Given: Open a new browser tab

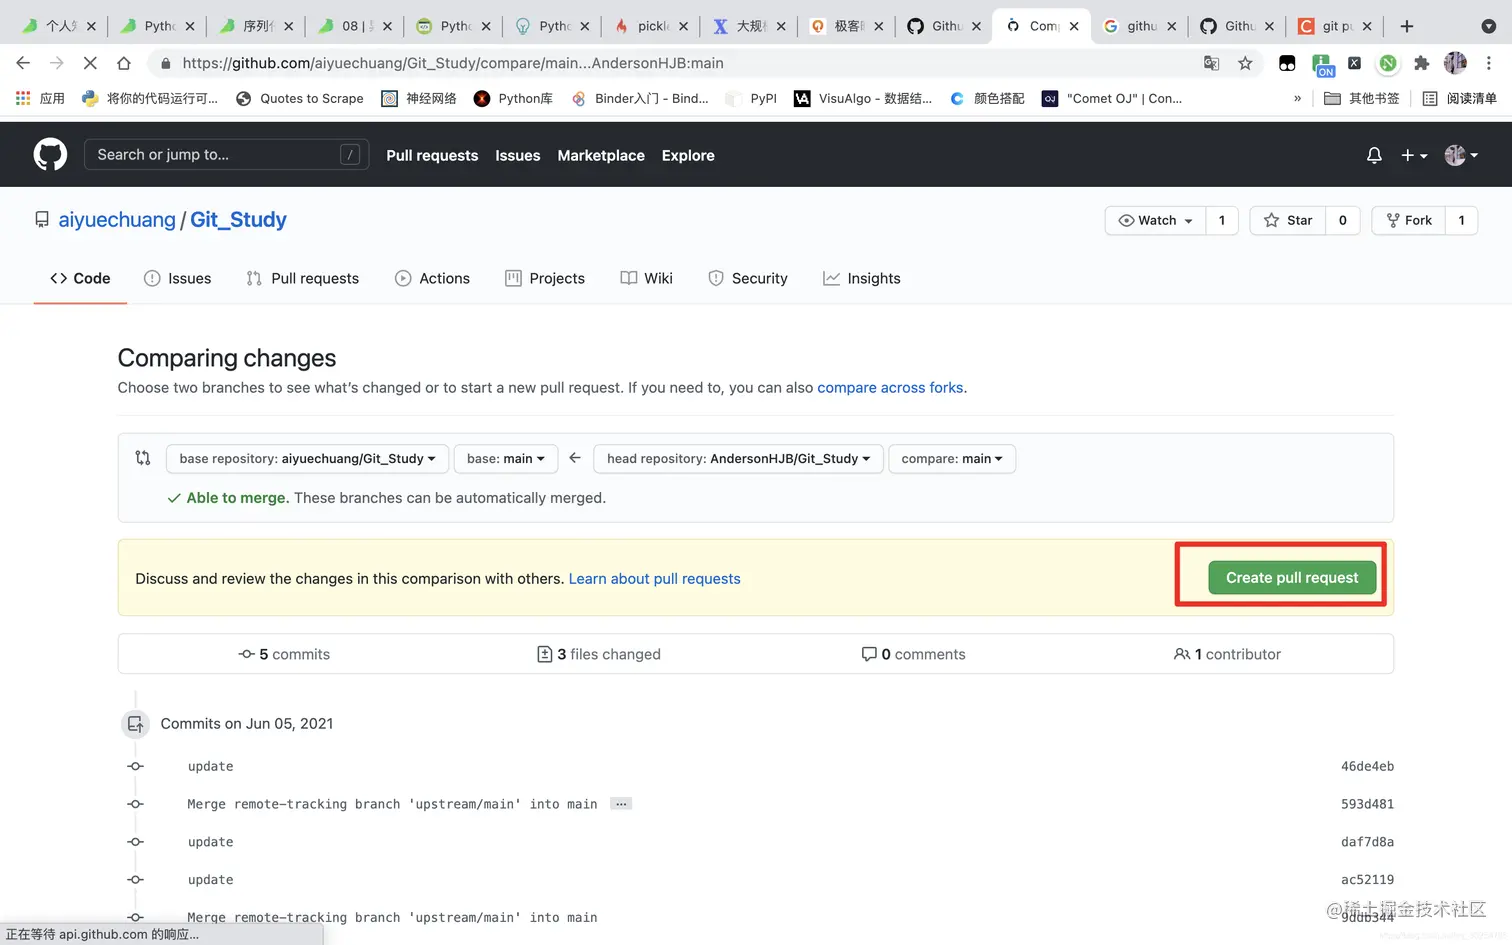Looking at the screenshot, I should coord(1406,26).
